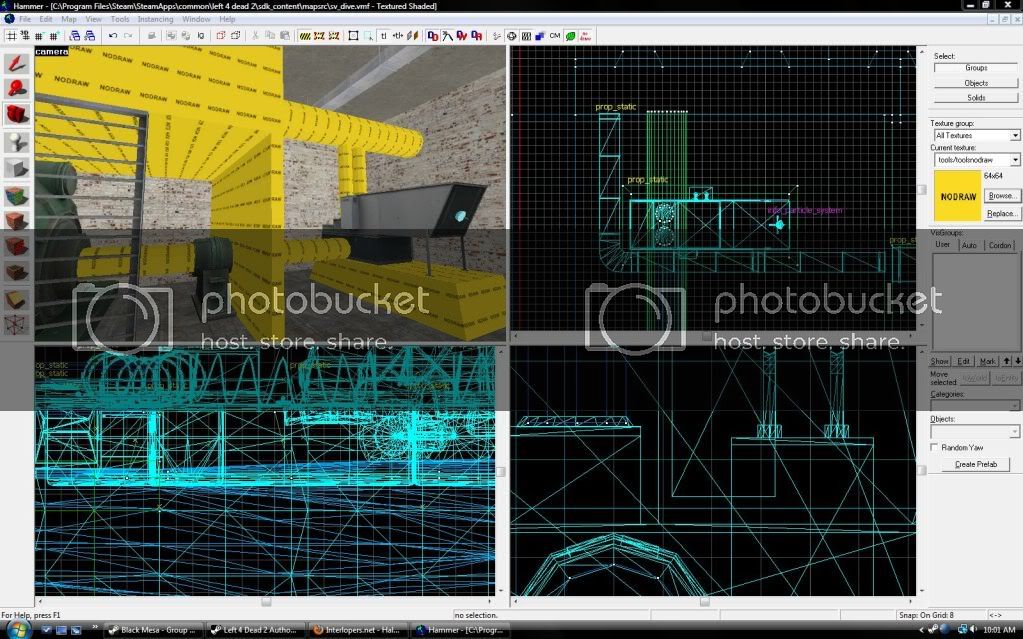1023x639 pixels.
Task: Toggle cordon state striped yellow icon
Action: coord(305,36)
